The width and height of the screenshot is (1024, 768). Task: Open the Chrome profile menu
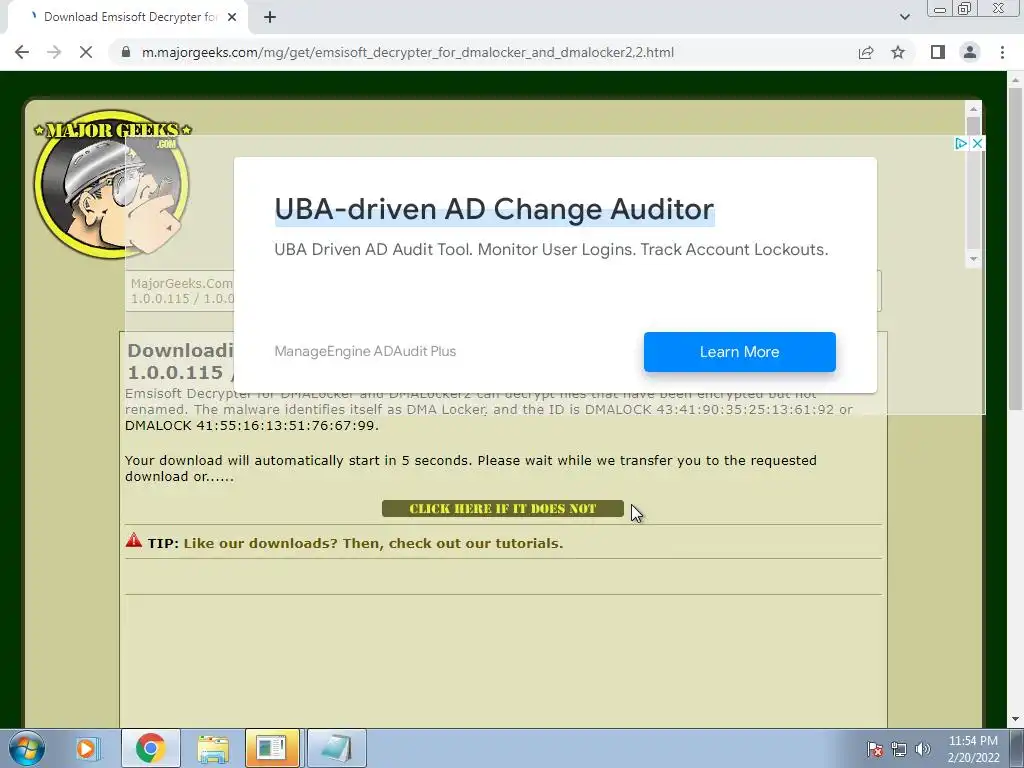(970, 52)
